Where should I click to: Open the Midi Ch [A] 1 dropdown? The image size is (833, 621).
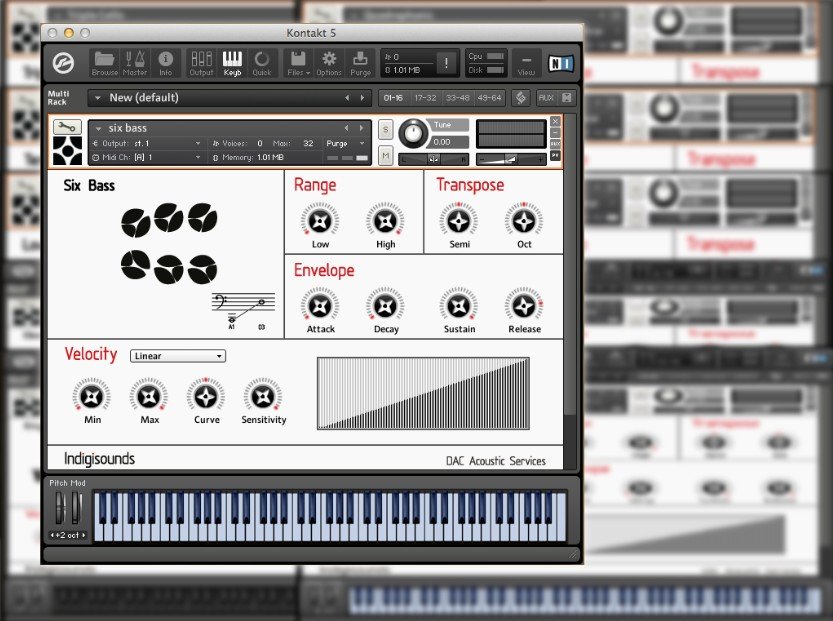point(147,157)
